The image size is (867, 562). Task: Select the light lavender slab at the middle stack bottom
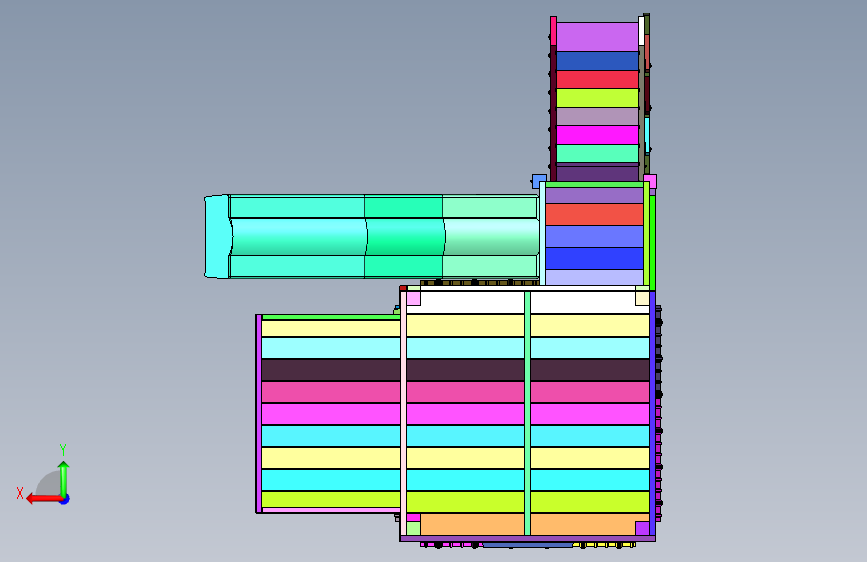tap(594, 277)
